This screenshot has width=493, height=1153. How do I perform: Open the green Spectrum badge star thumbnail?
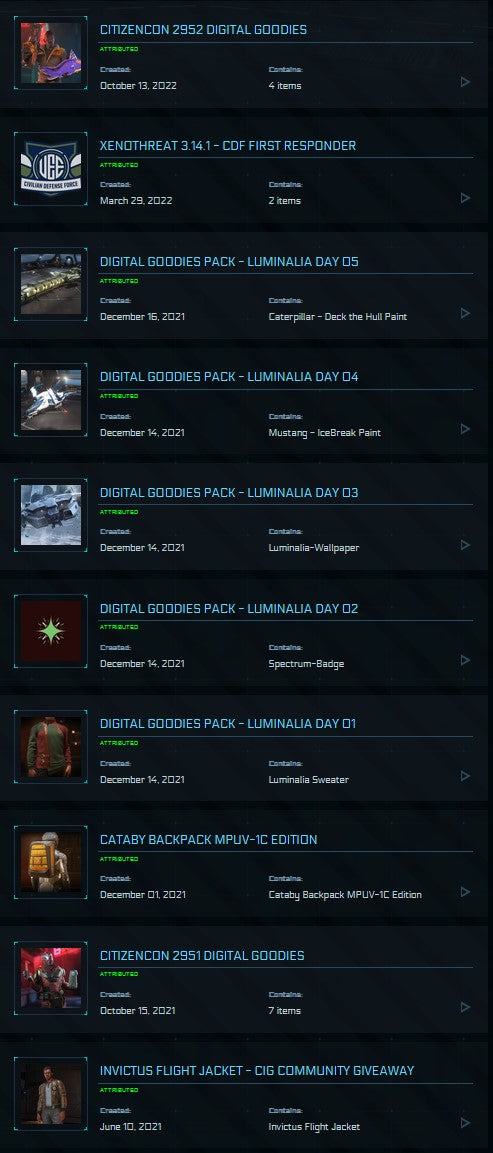pos(51,631)
